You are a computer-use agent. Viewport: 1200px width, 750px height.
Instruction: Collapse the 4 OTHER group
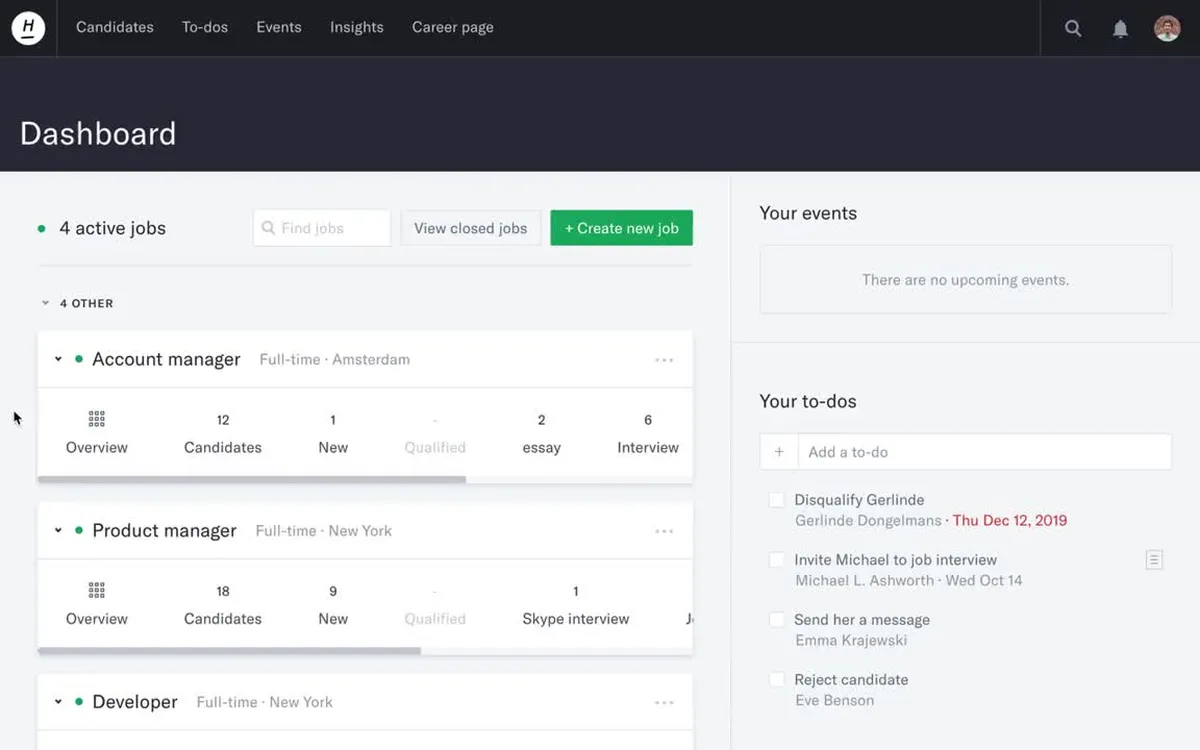coord(45,303)
